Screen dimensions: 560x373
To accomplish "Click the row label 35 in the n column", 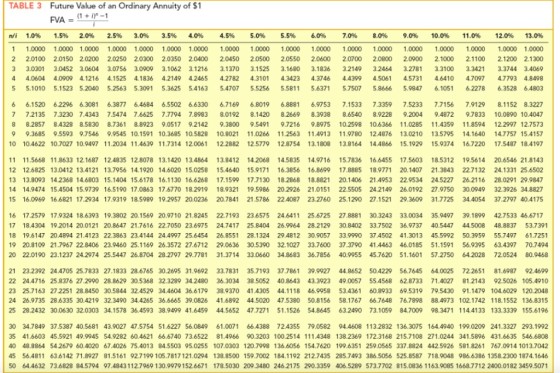I will [x=12, y=336].
